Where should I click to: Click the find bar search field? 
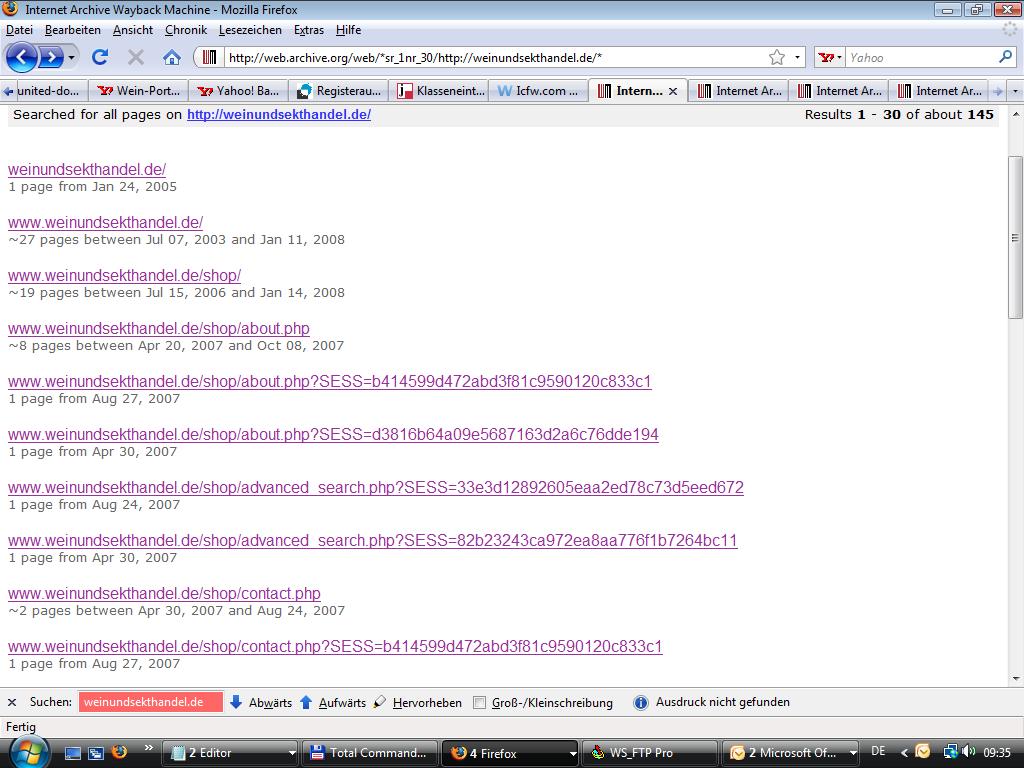coord(150,702)
